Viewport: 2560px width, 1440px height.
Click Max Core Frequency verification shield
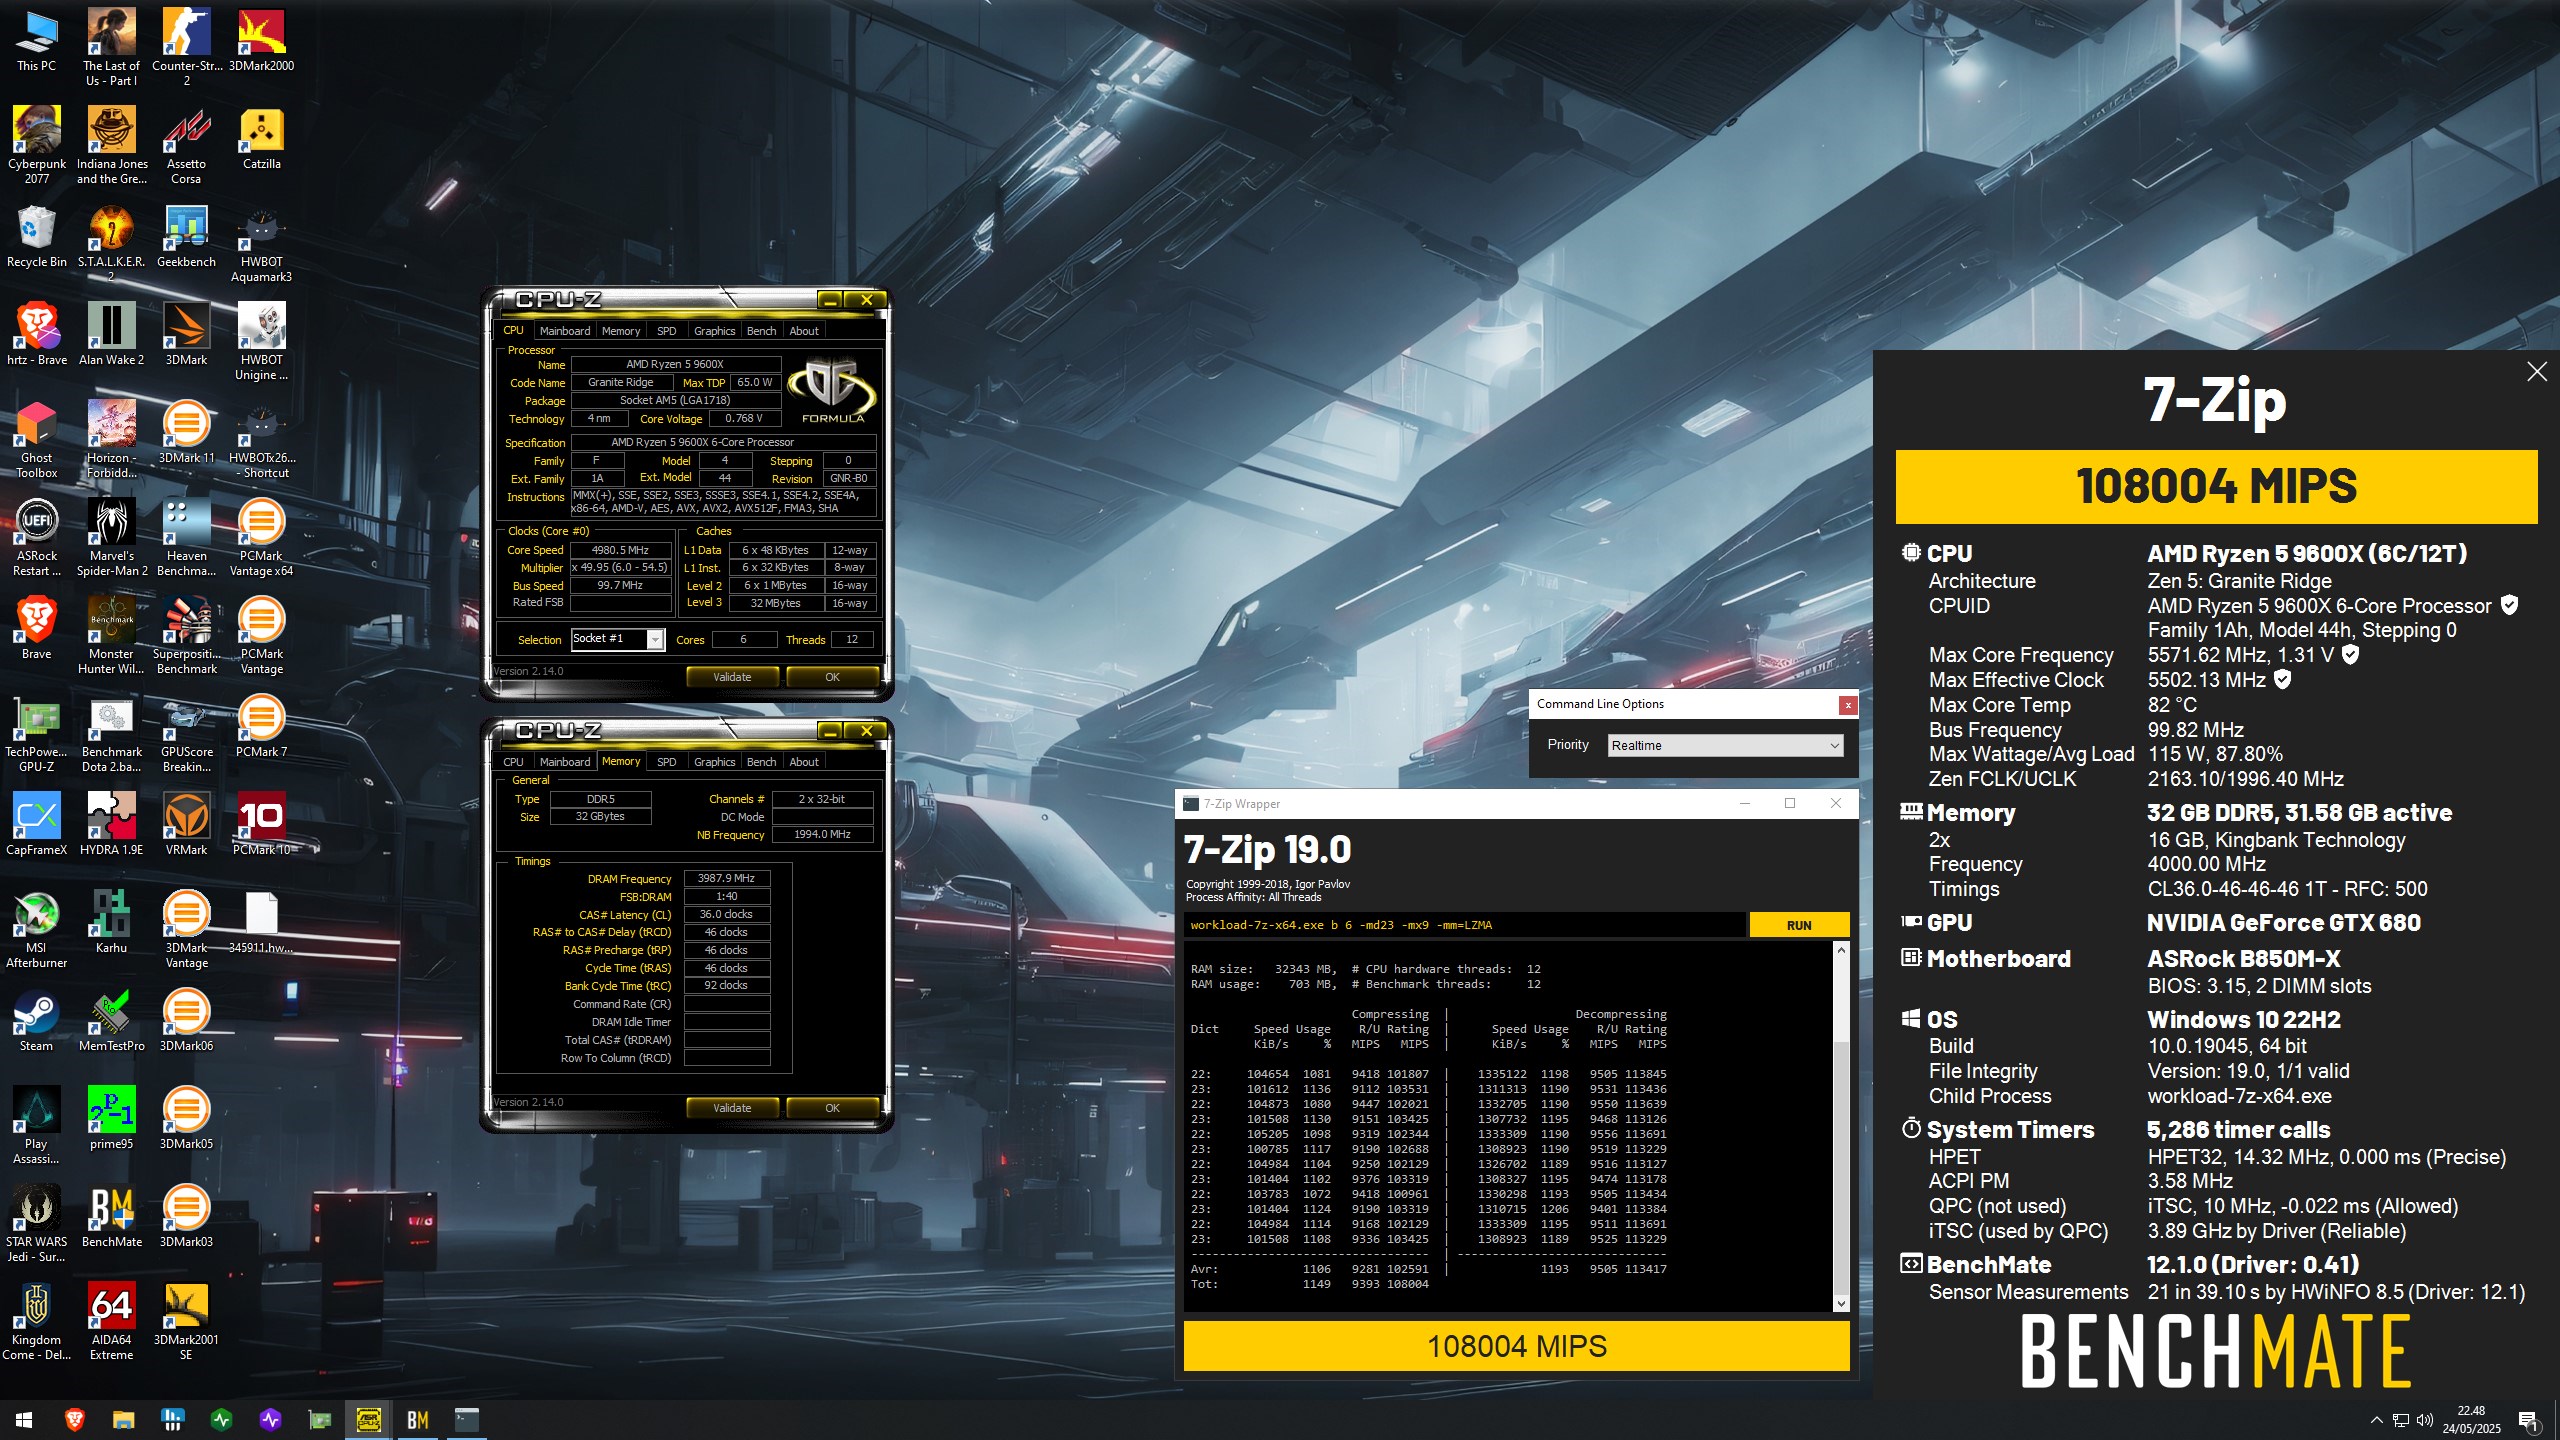click(x=2351, y=654)
